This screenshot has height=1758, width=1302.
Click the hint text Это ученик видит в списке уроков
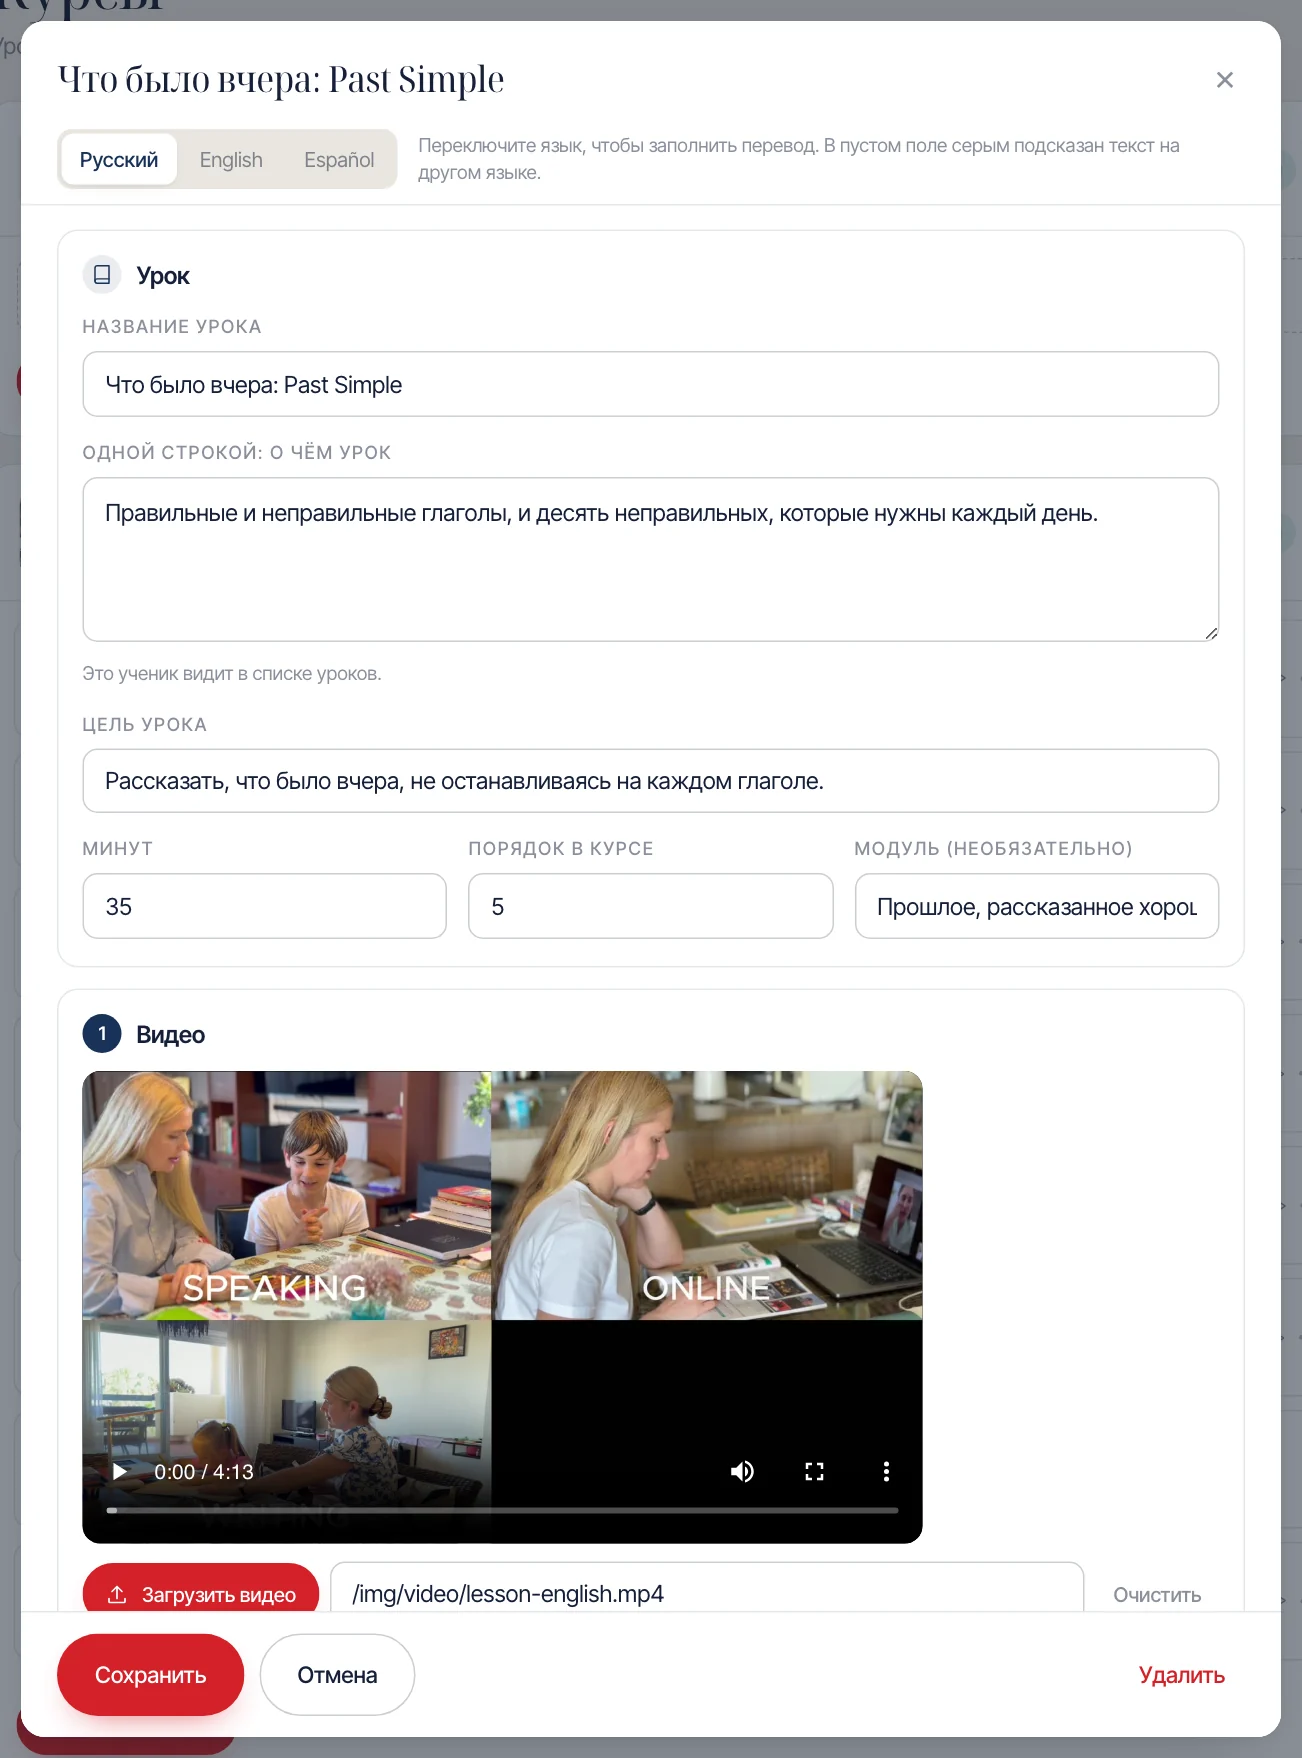232,674
